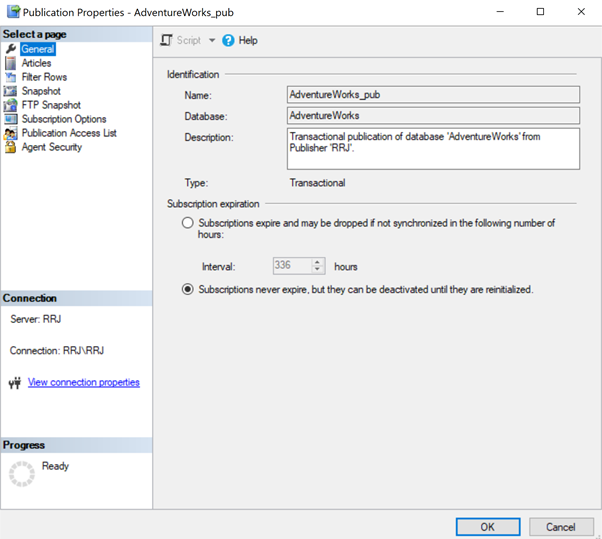
Task: Click the Publication Properties title bar icon
Action: [13, 12]
